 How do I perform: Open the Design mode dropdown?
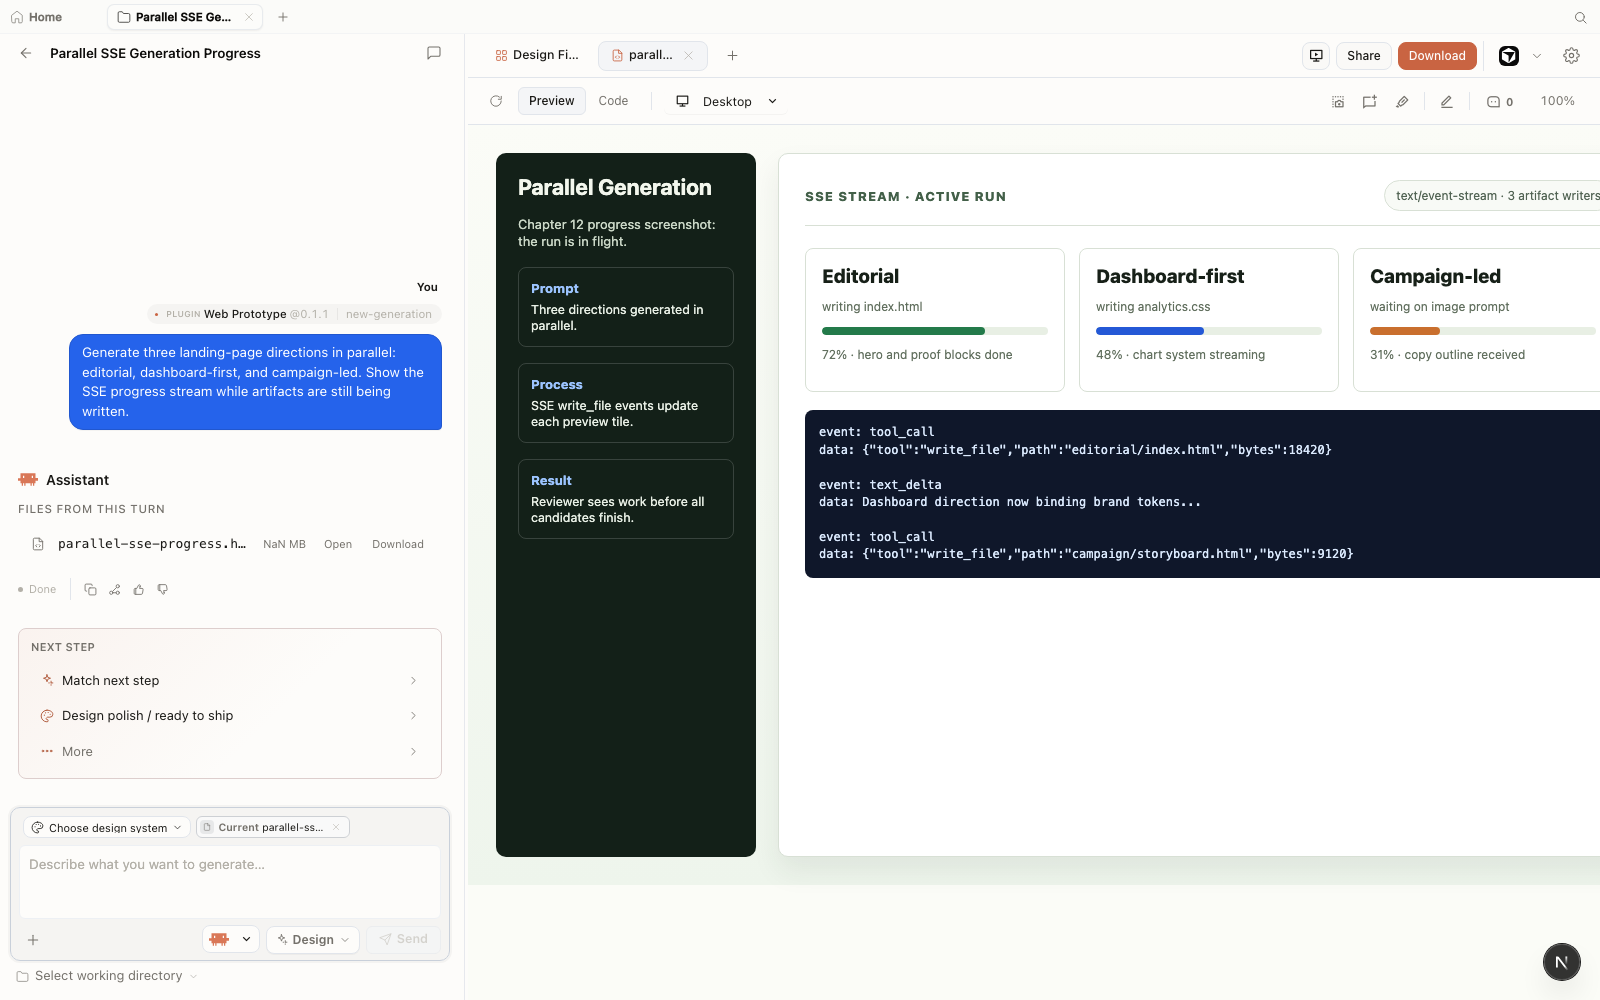(313, 939)
